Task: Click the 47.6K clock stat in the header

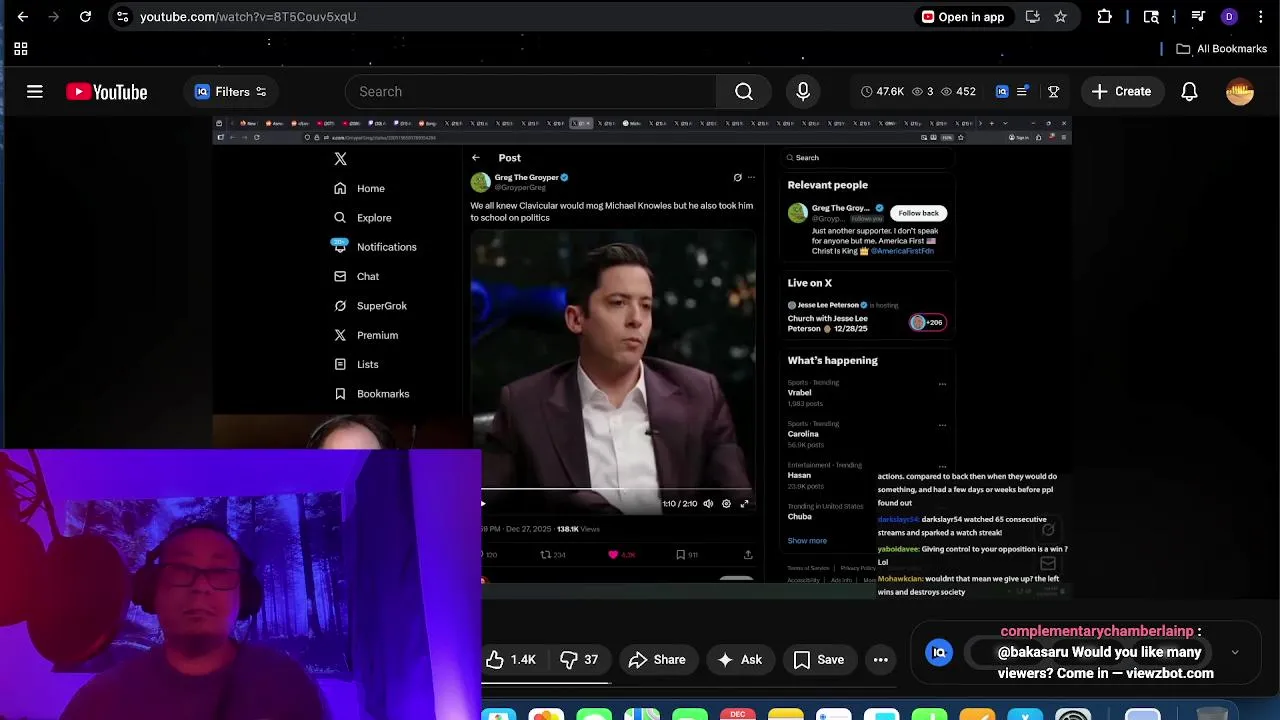Action: point(881,92)
